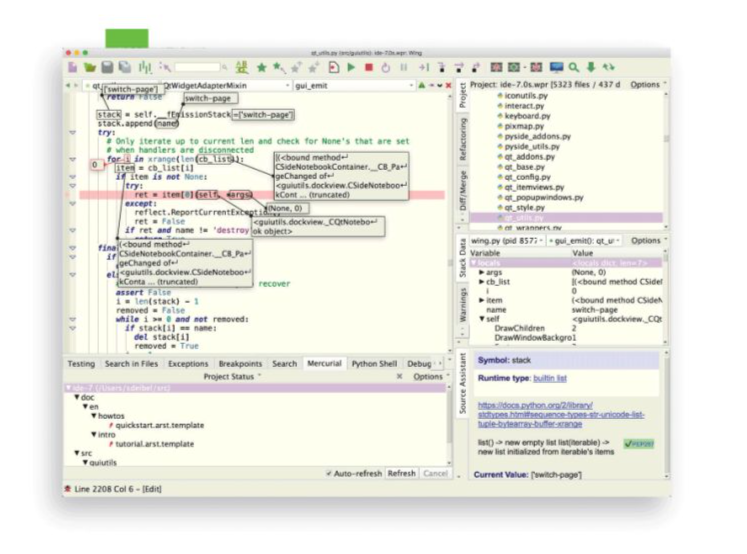
Task: Click the Cancel button
Action: pos(435,473)
